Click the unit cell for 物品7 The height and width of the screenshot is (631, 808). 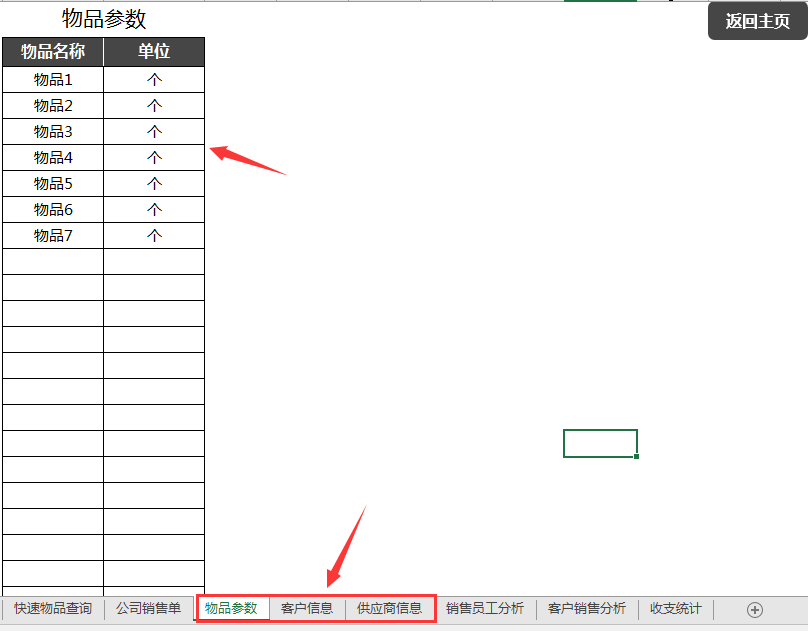click(x=154, y=236)
